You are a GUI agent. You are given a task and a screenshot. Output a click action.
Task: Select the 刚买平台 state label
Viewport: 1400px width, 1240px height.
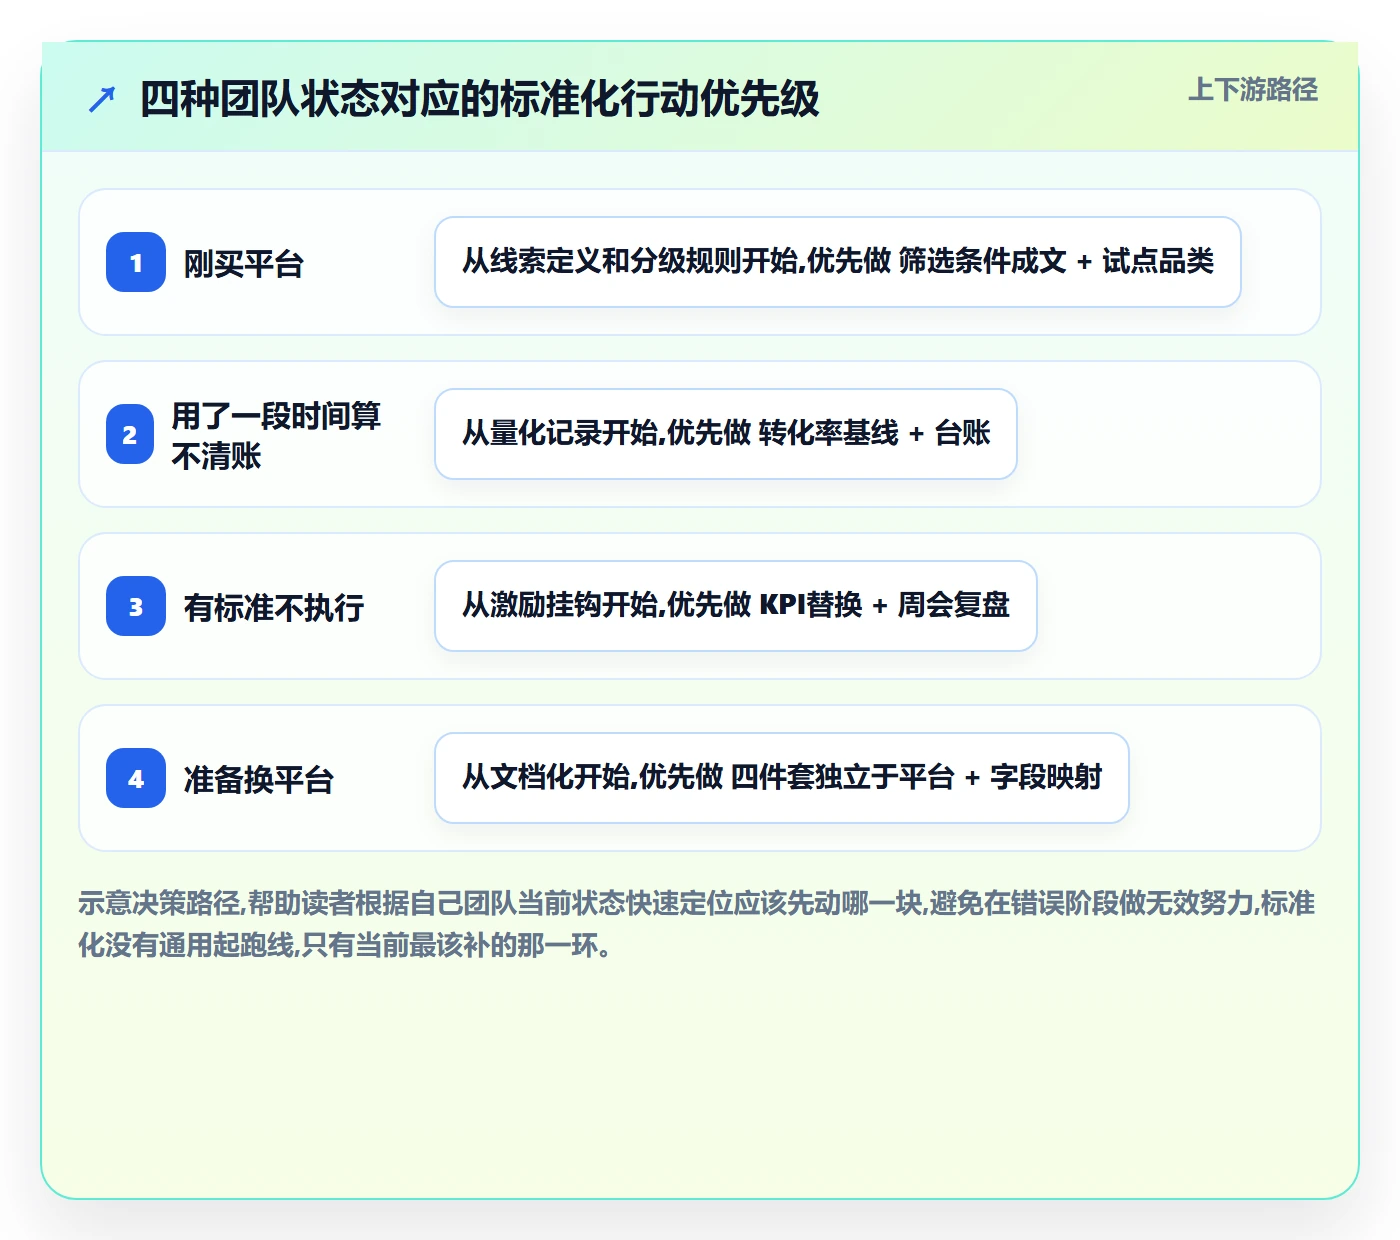pos(244,263)
